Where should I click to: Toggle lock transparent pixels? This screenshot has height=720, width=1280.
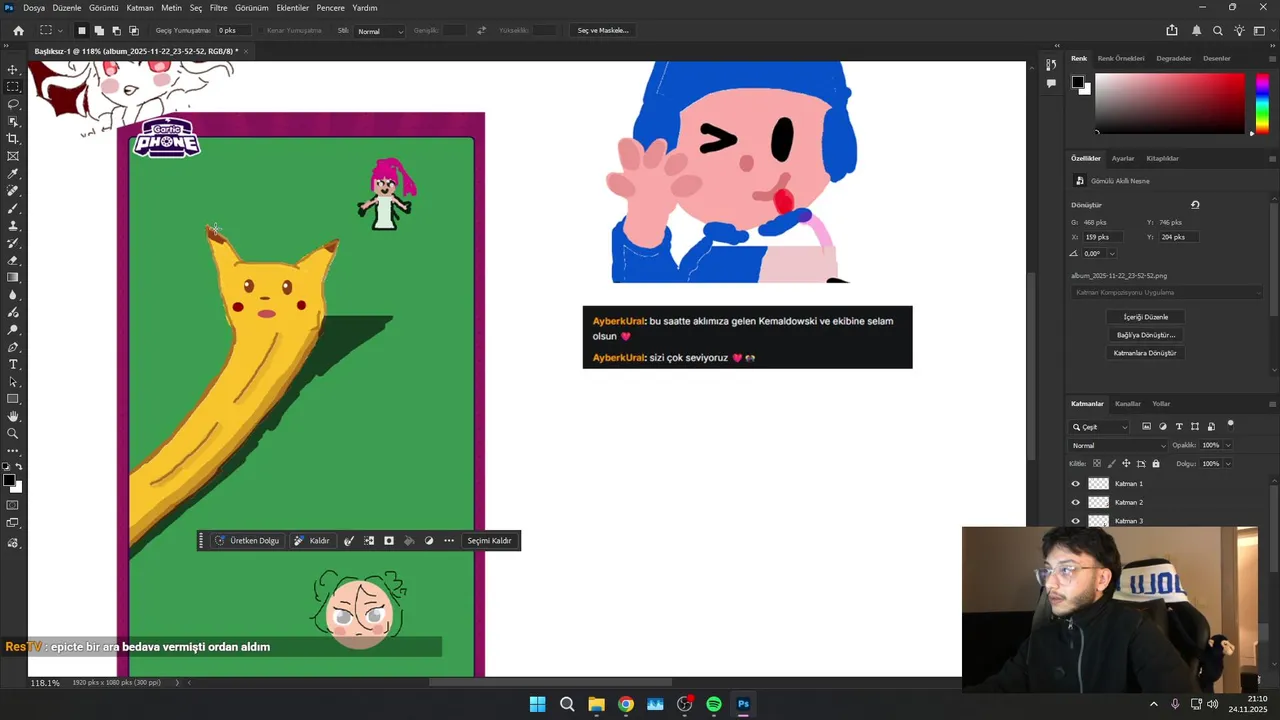tap(1097, 464)
